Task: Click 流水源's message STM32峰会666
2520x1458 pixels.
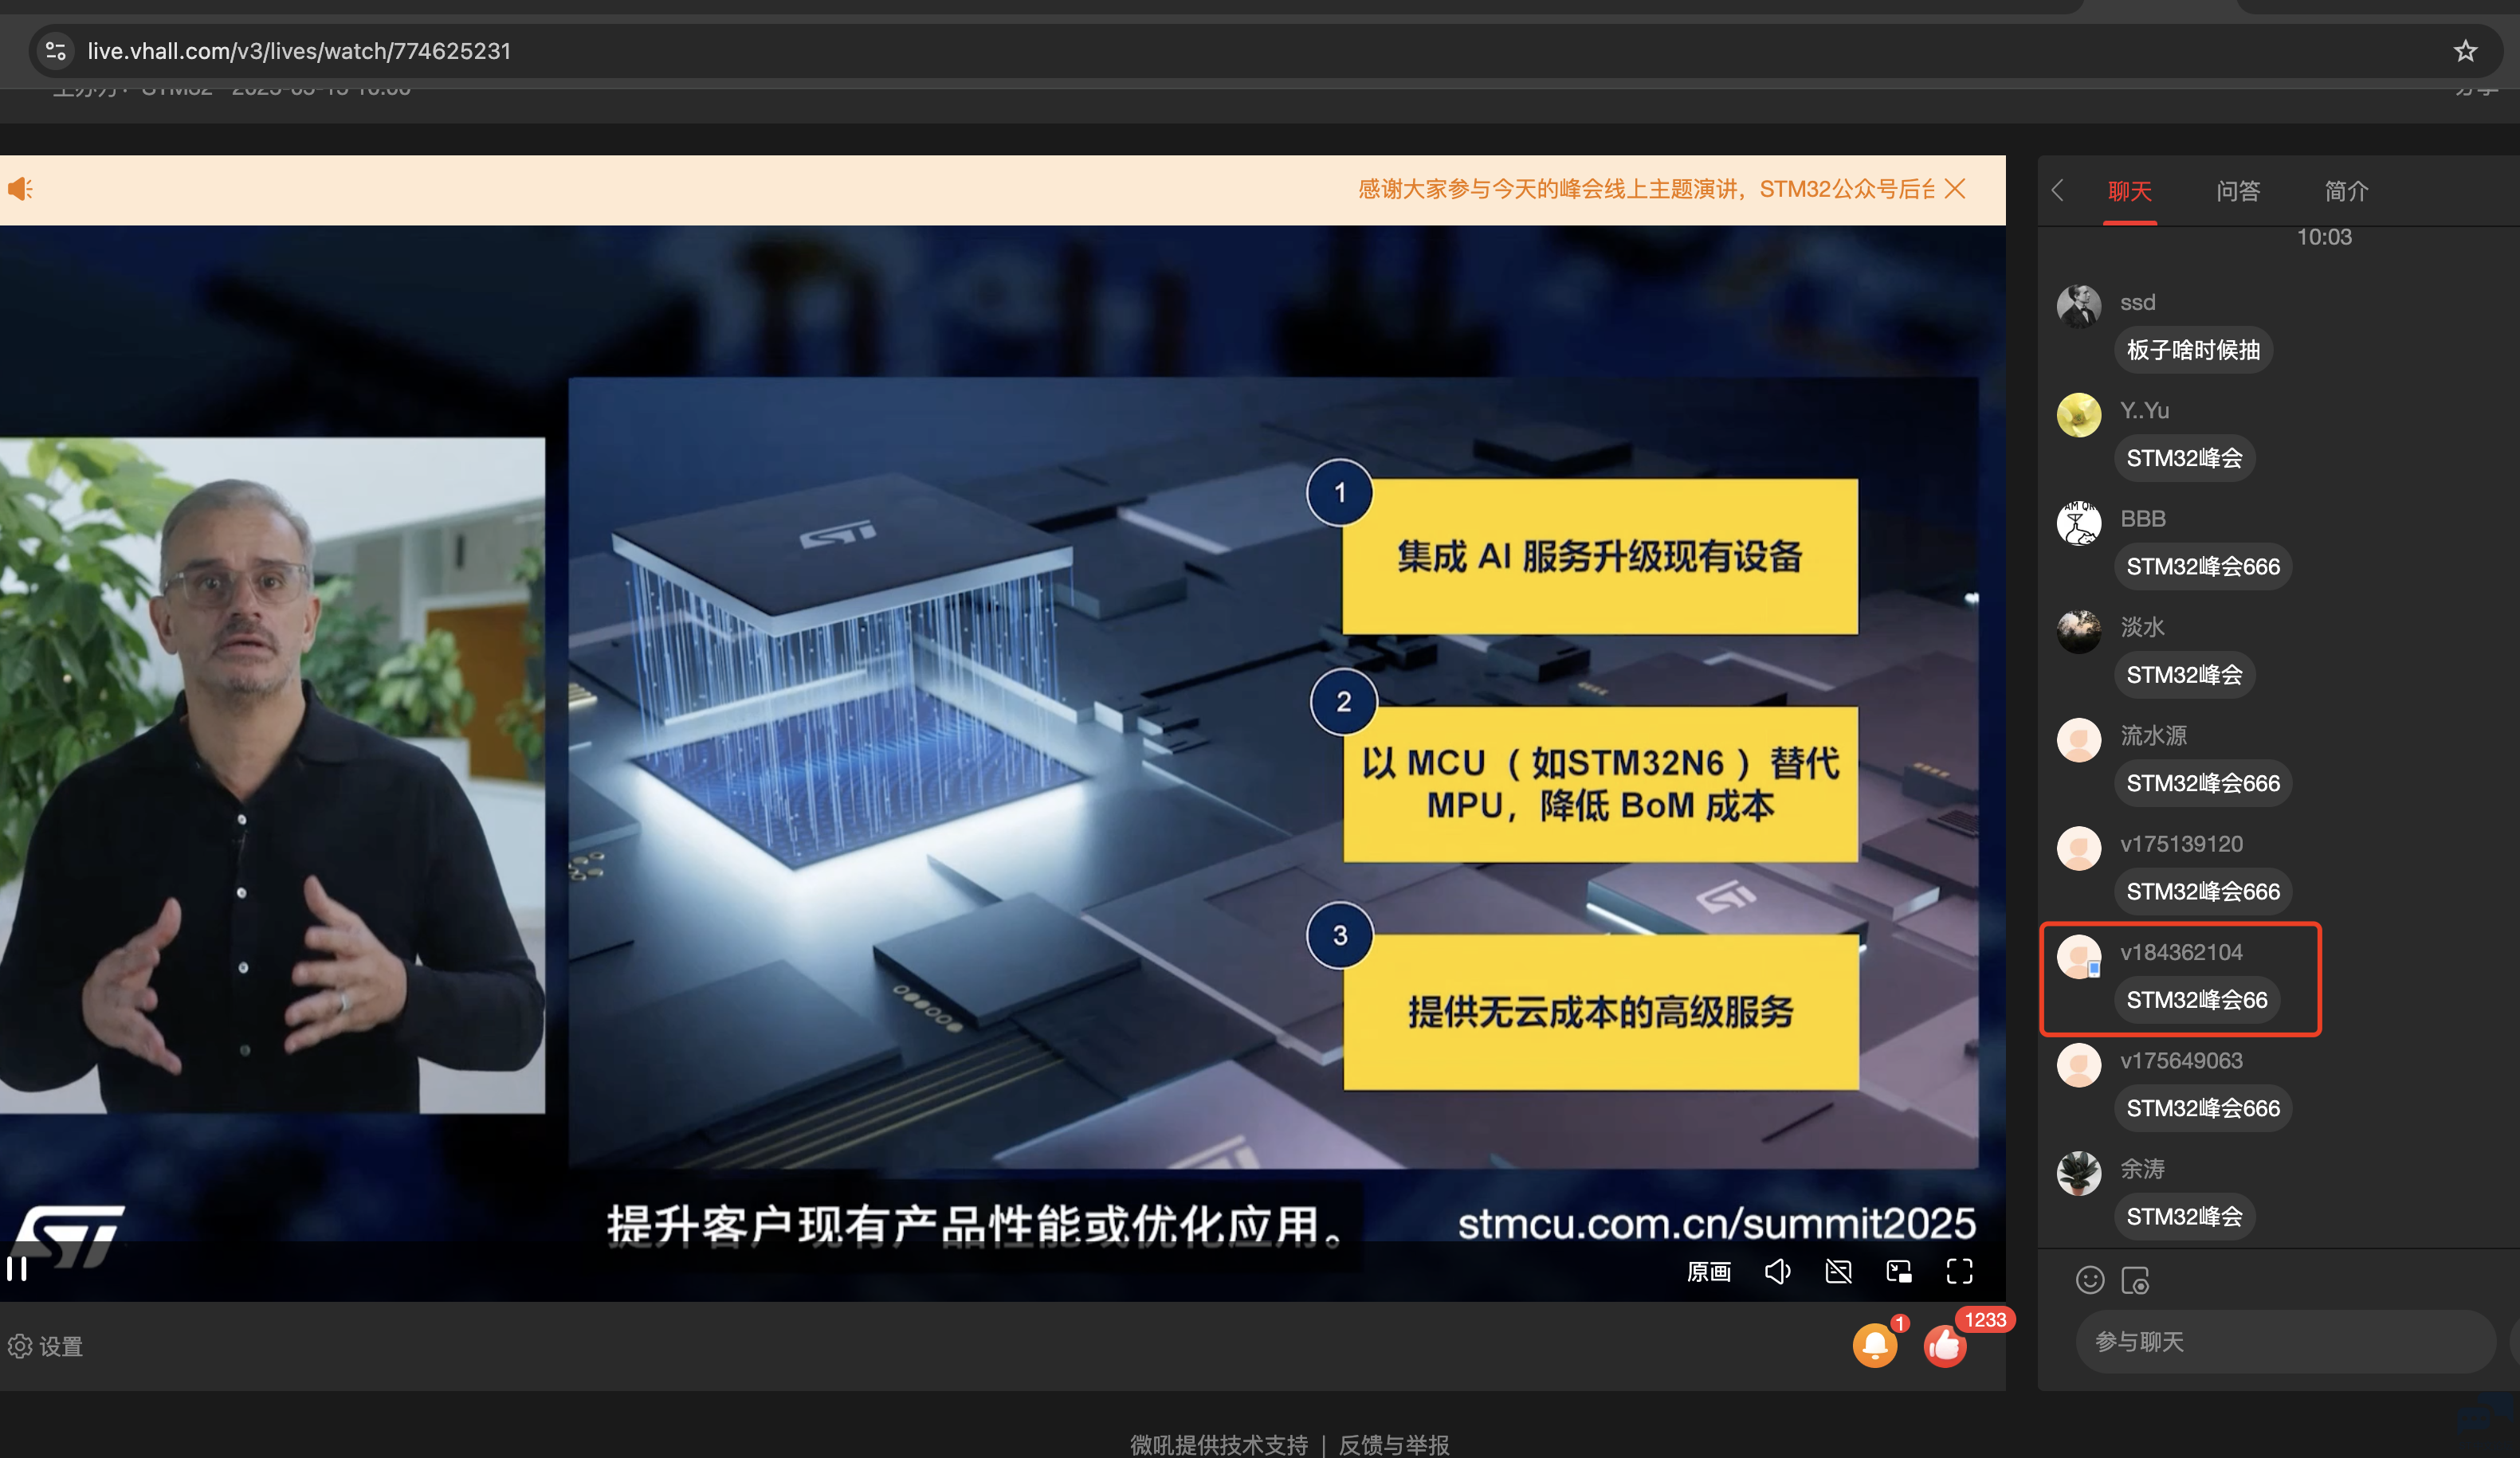Action: coord(2203,783)
